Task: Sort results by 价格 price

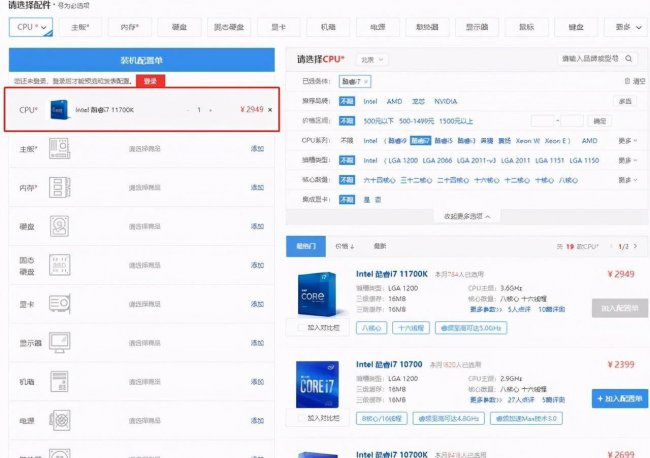Action: (x=344, y=246)
